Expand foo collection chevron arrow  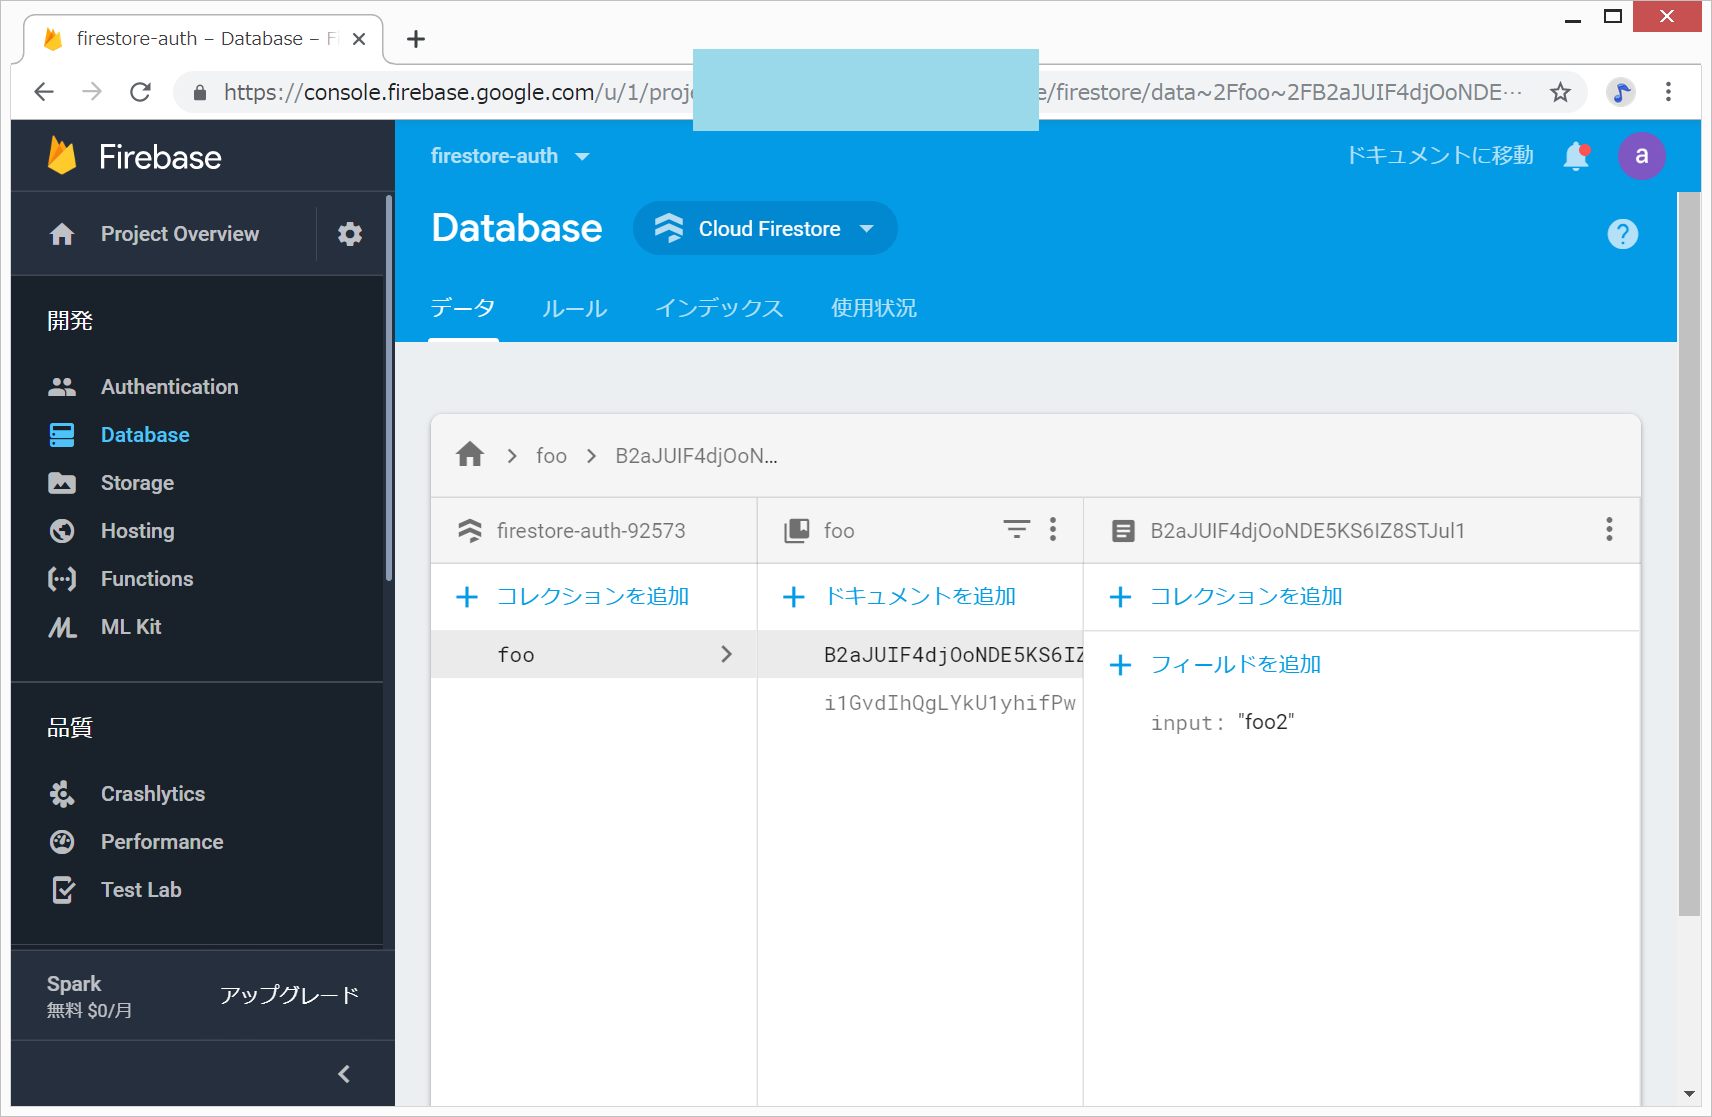coord(727,654)
